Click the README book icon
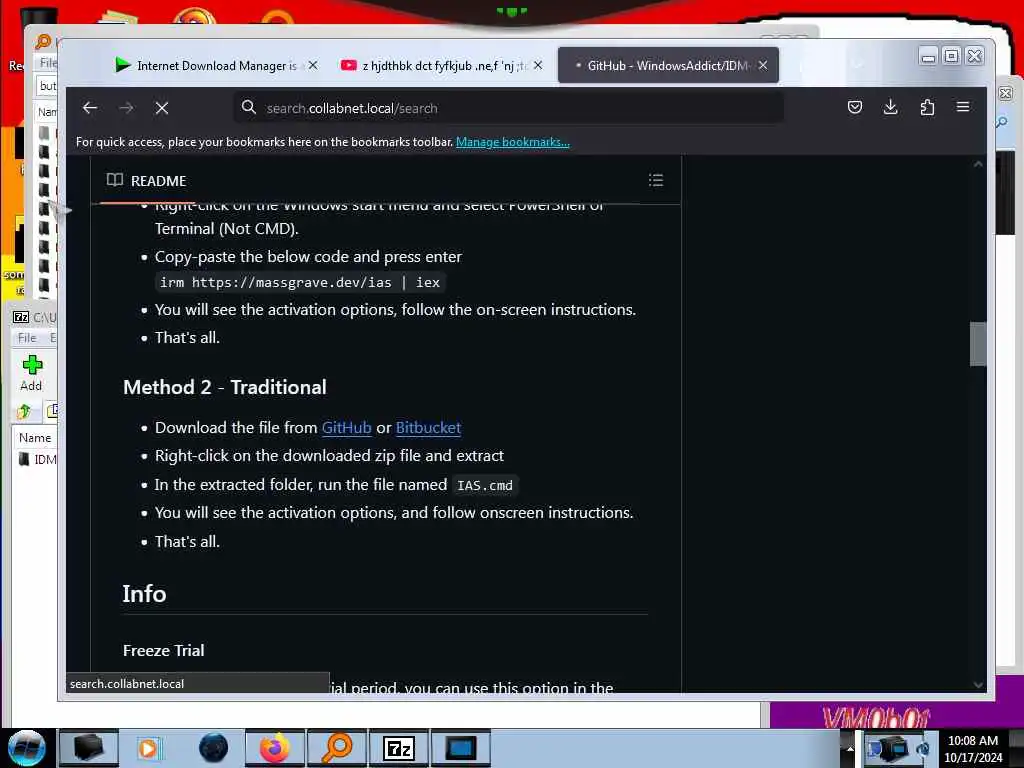This screenshot has width=1024, height=768. tap(114, 180)
